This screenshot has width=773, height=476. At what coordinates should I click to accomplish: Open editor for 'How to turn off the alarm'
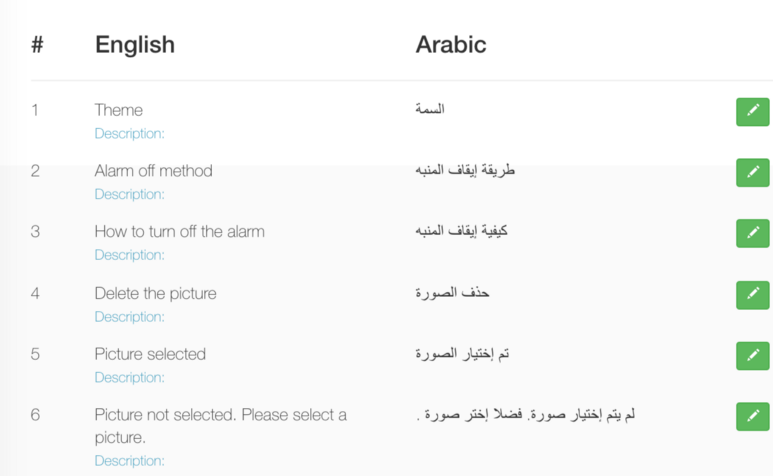[752, 233]
